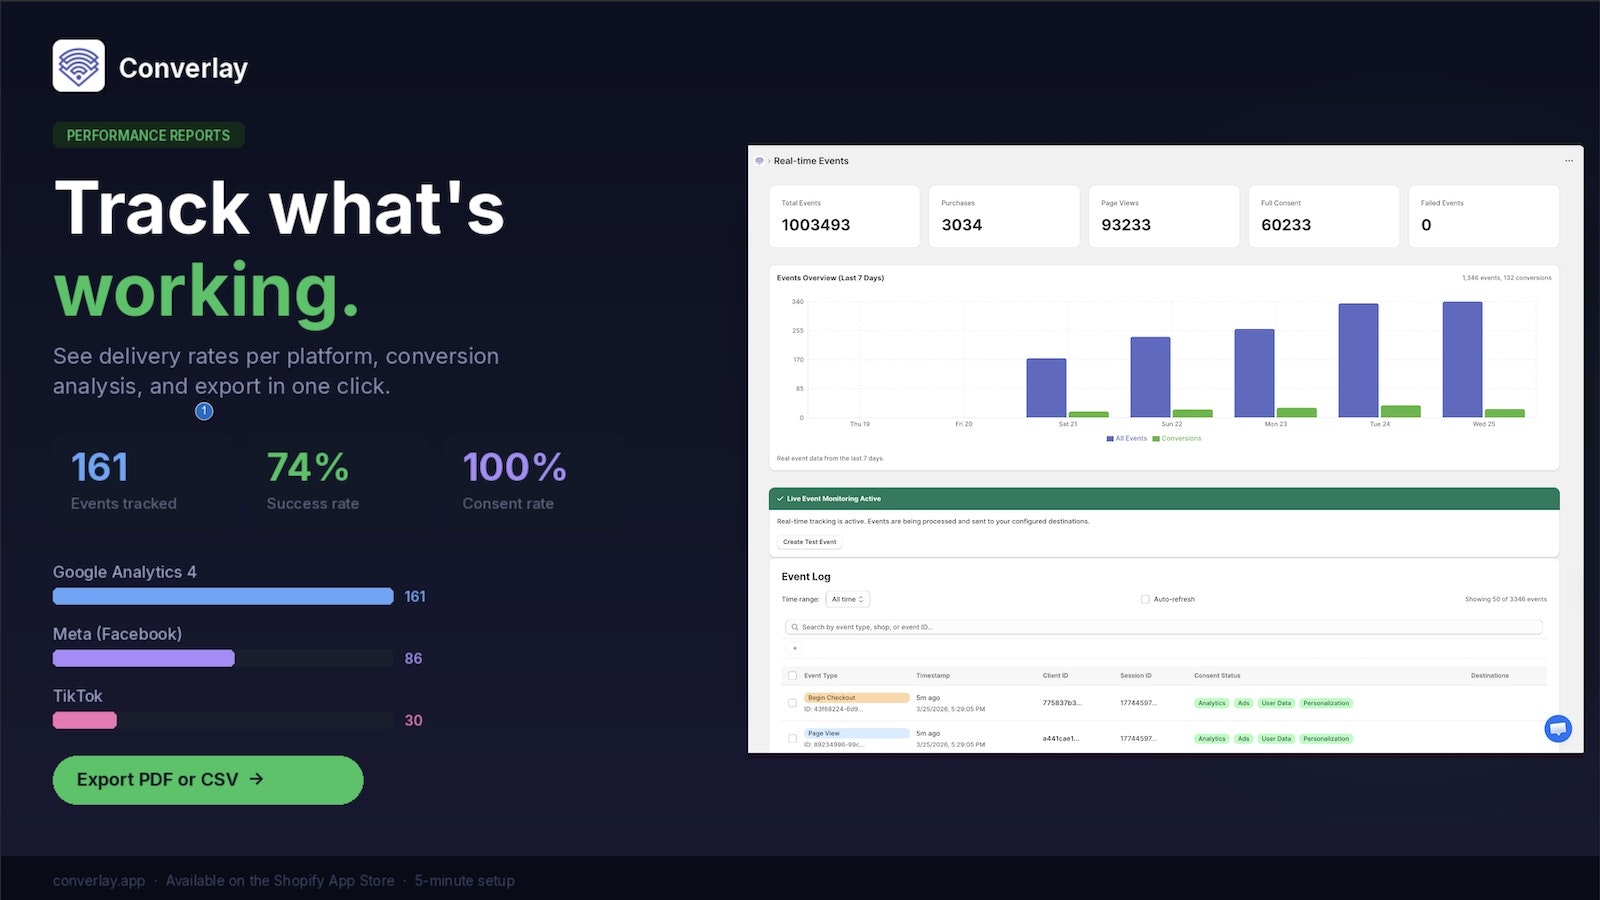The image size is (1600, 900).
Task: Click the app icon before Real-time Events breadcrumb
Action: pyautogui.click(x=760, y=161)
